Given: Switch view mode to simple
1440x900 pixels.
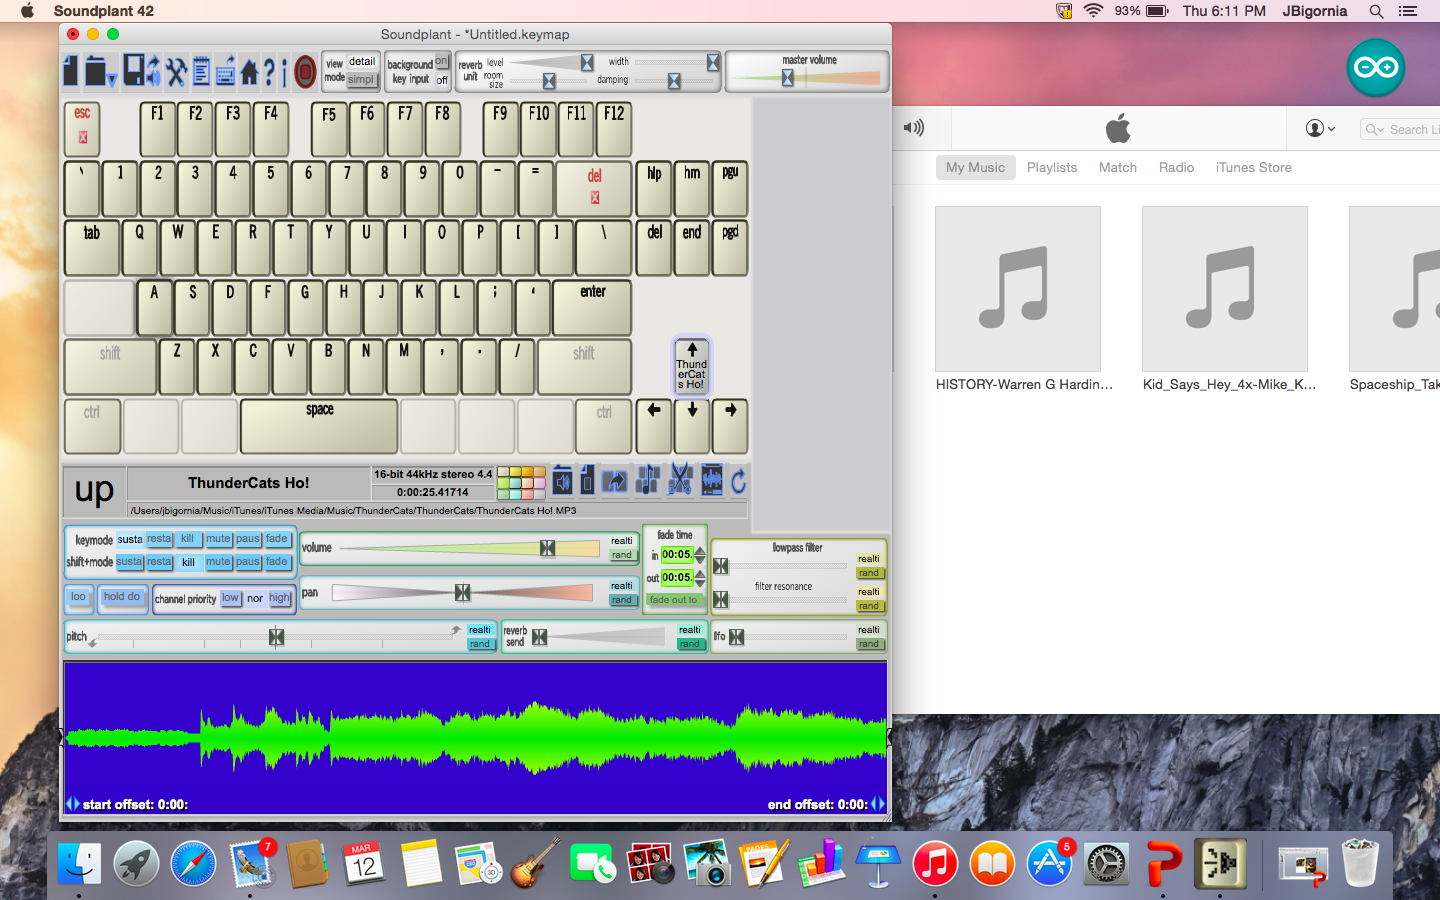Looking at the screenshot, I should (361, 79).
